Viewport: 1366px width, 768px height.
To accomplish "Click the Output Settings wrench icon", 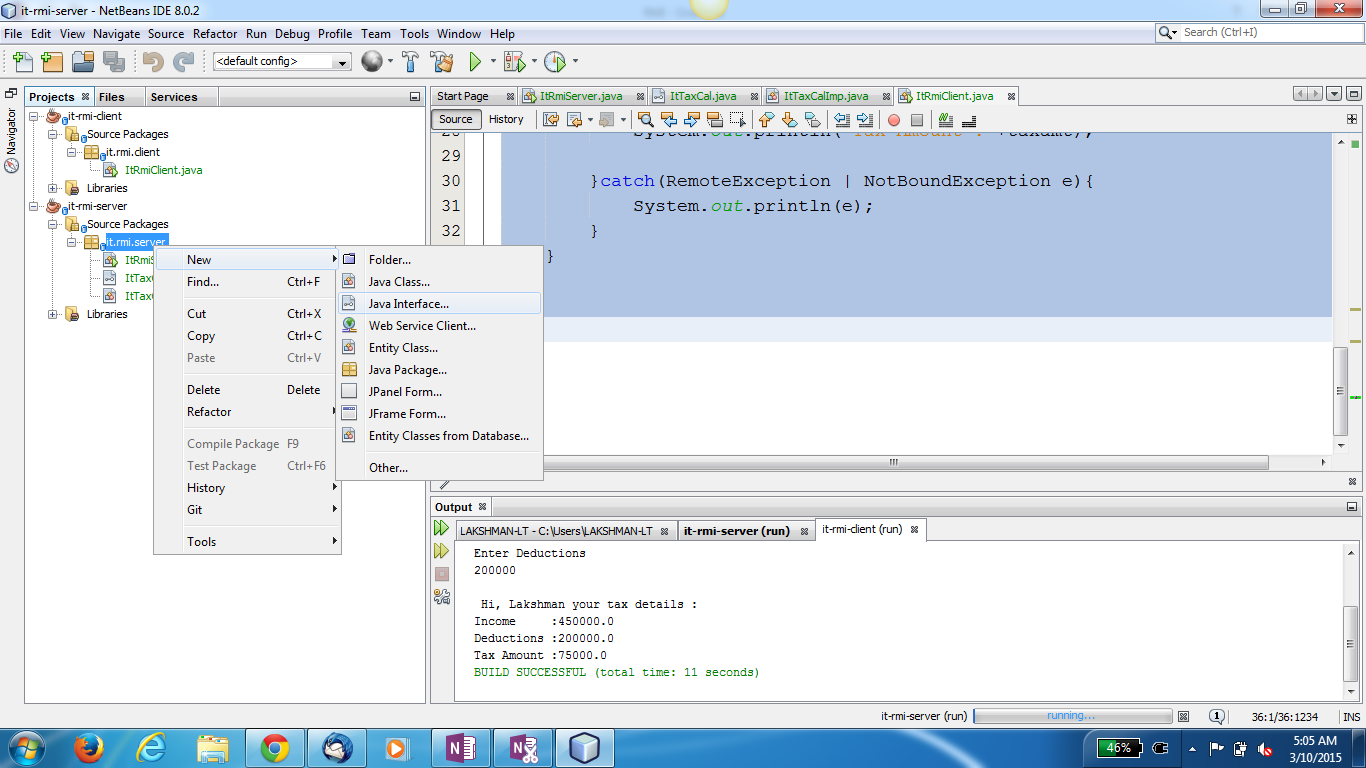I will 441,597.
